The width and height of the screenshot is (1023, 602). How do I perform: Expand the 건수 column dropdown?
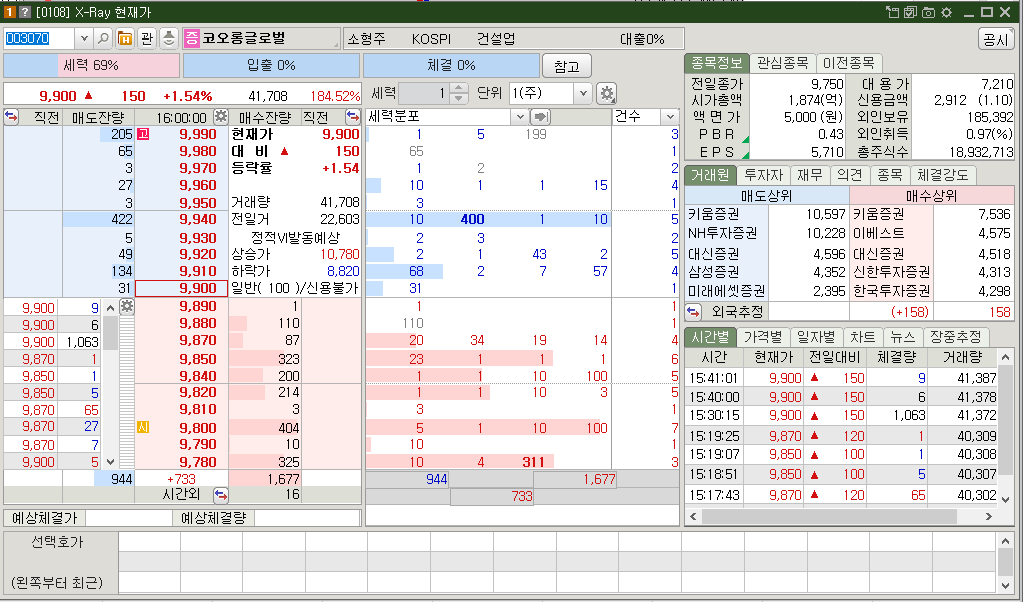pyautogui.click(x=670, y=117)
